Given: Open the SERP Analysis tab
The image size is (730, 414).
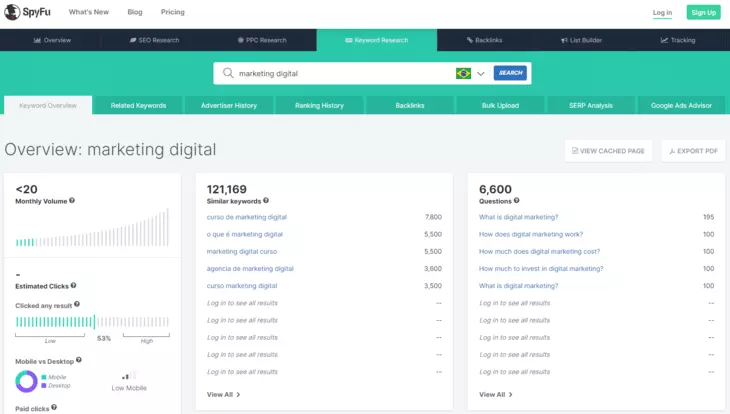Looking at the screenshot, I should click(590, 105).
